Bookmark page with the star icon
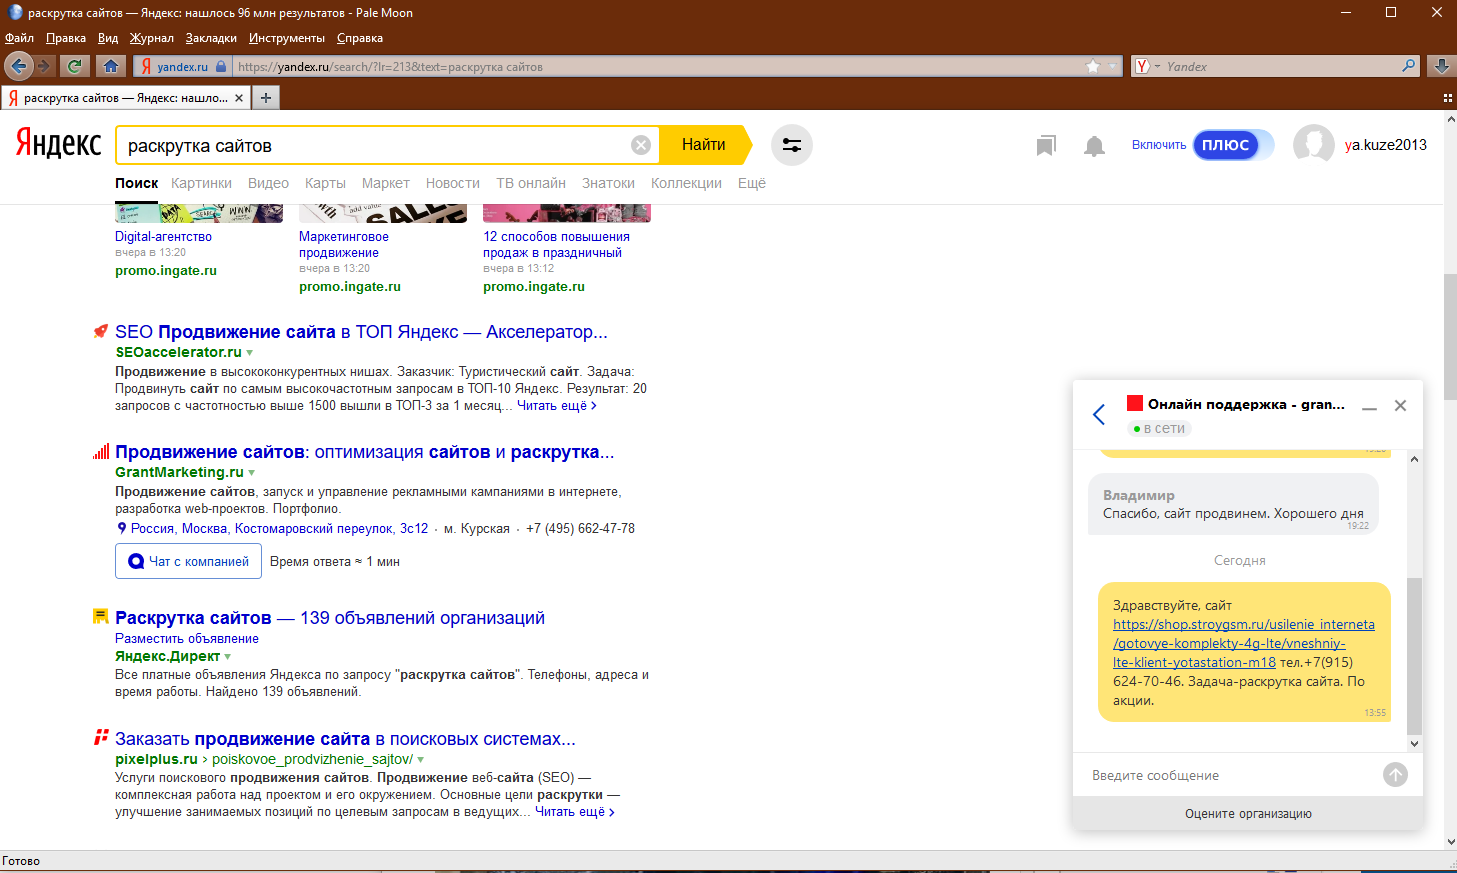Viewport: 1457px width, 873px height. (x=1093, y=66)
